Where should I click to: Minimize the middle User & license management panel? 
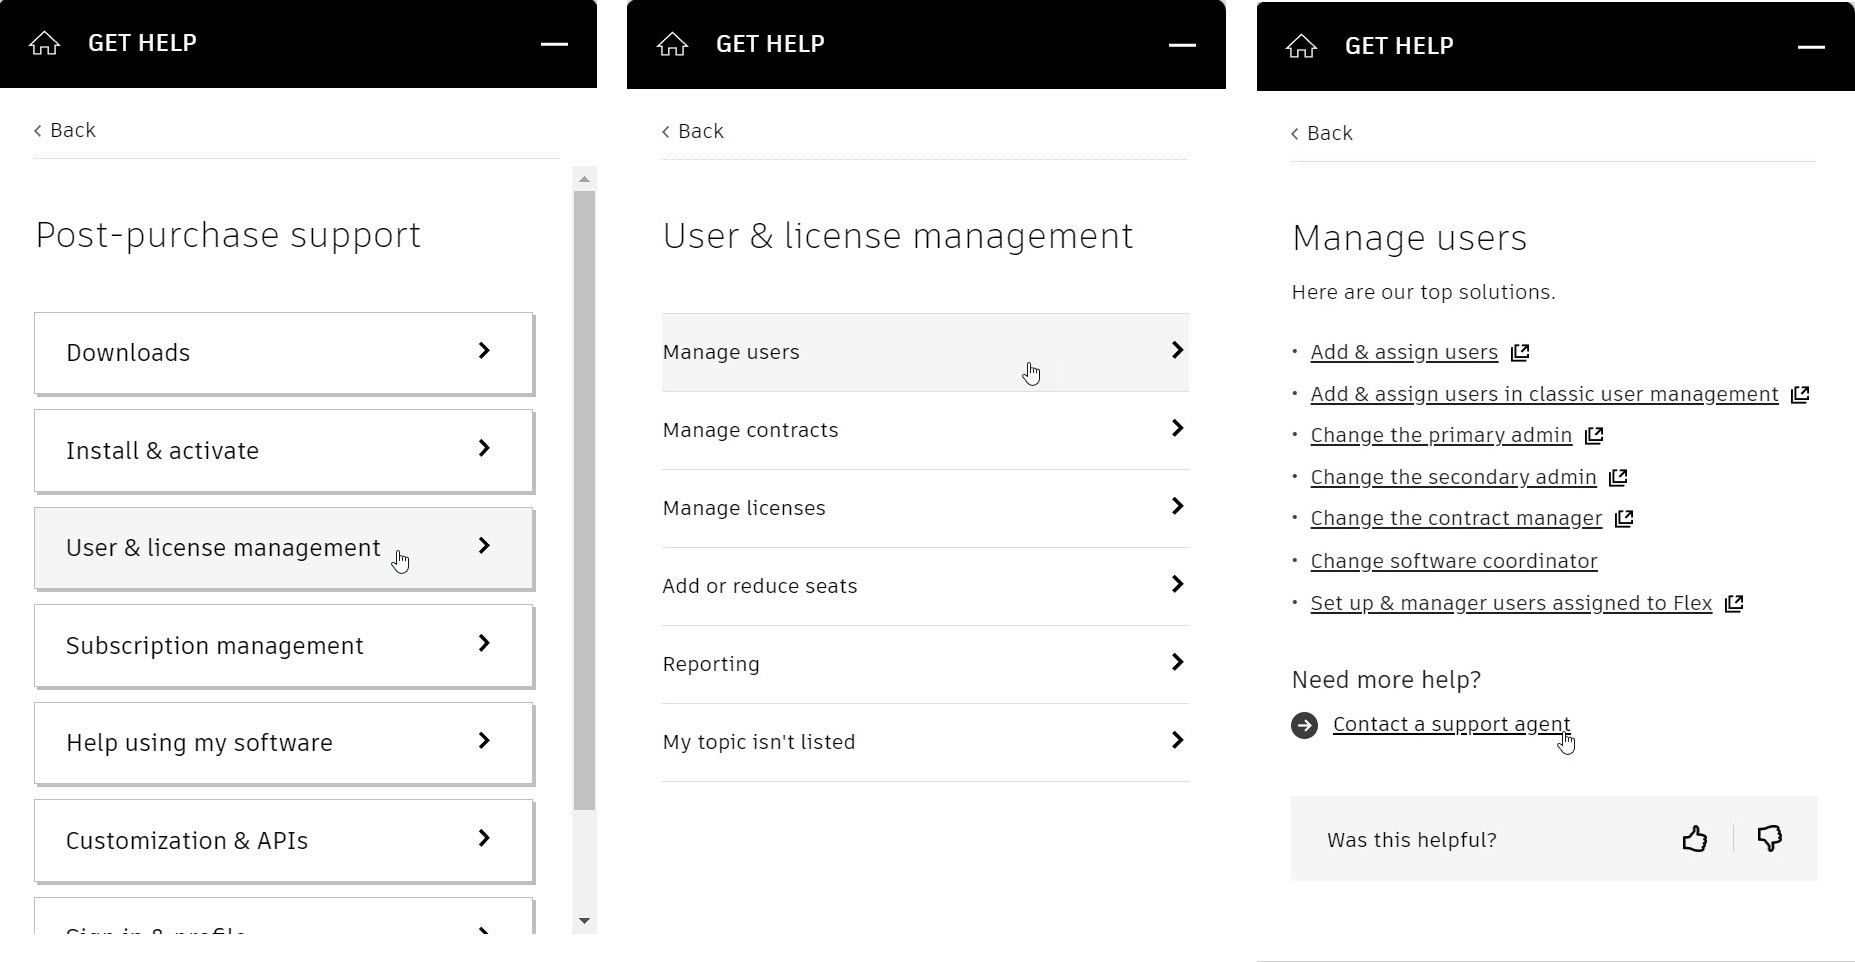[x=1182, y=45]
